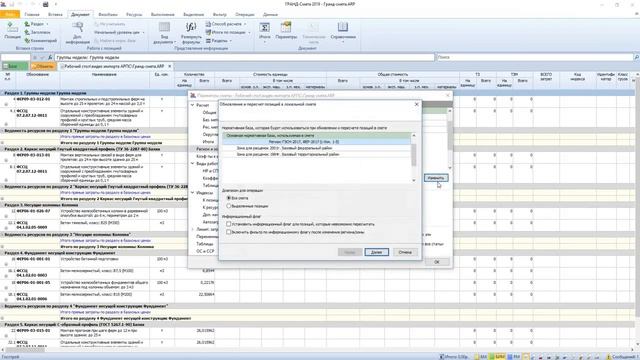Check the set information flag checkbox
Screen dimensions: 640x360
tap(229, 224)
